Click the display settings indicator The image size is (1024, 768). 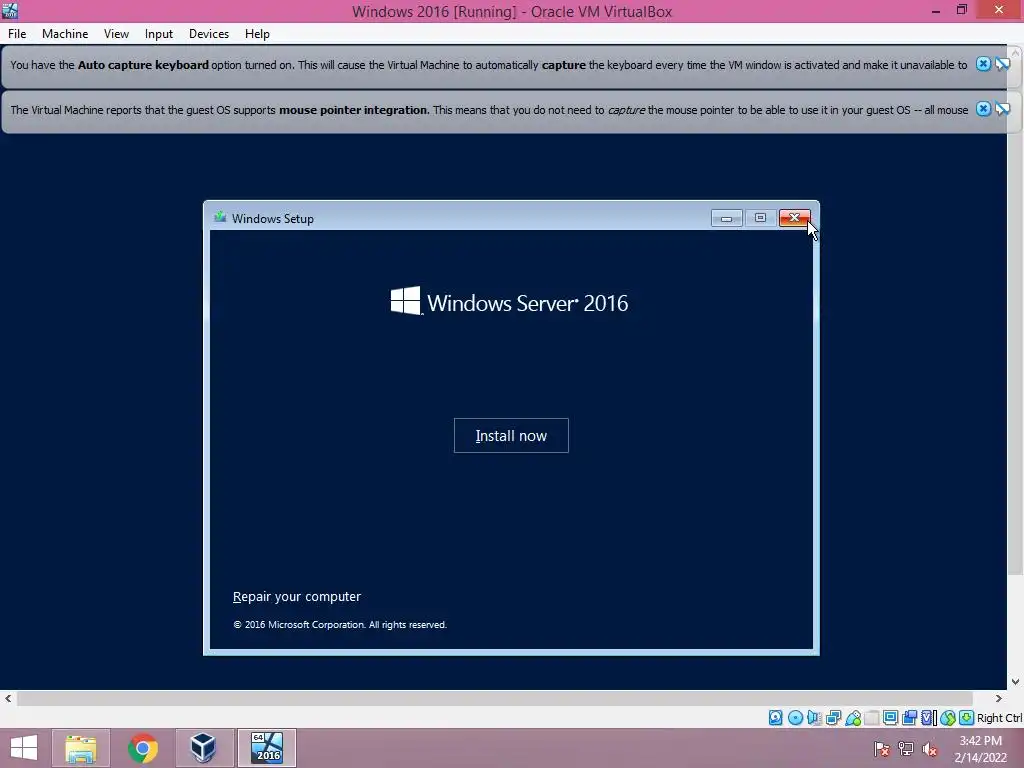(x=891, y=718)
